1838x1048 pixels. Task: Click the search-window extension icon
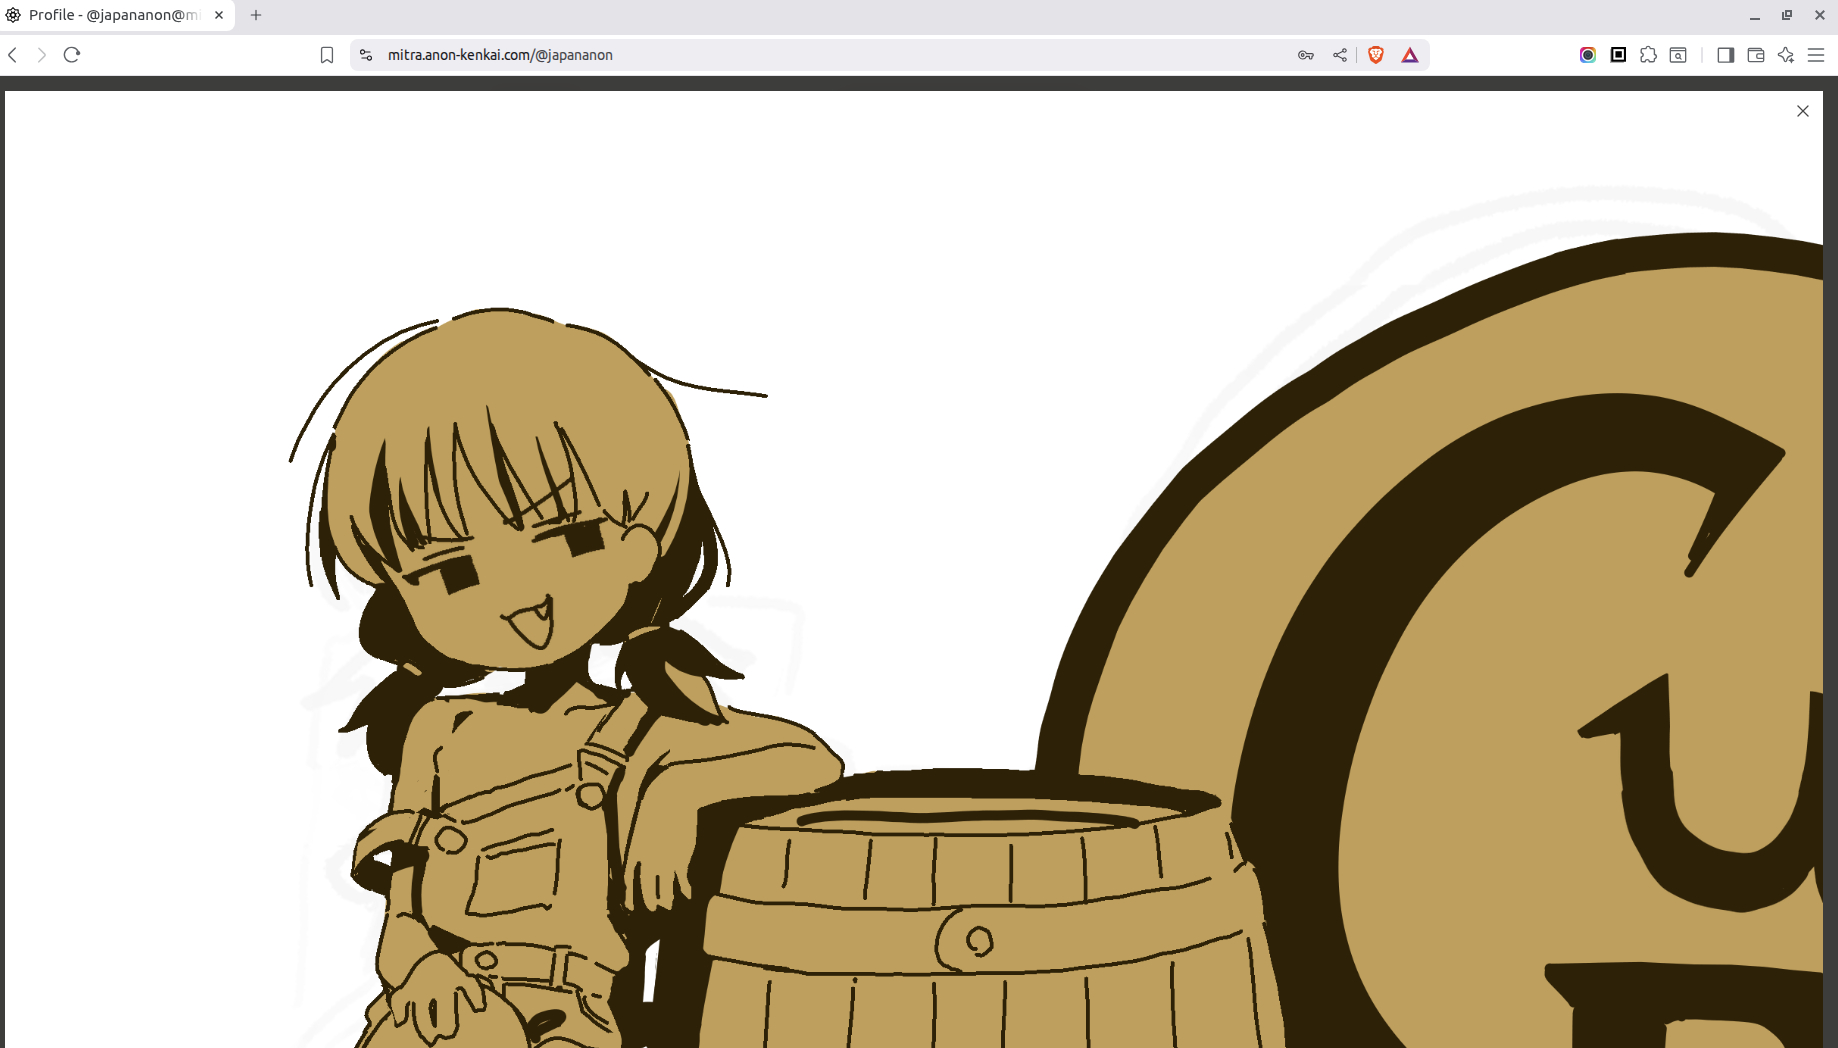point(1678,55)
